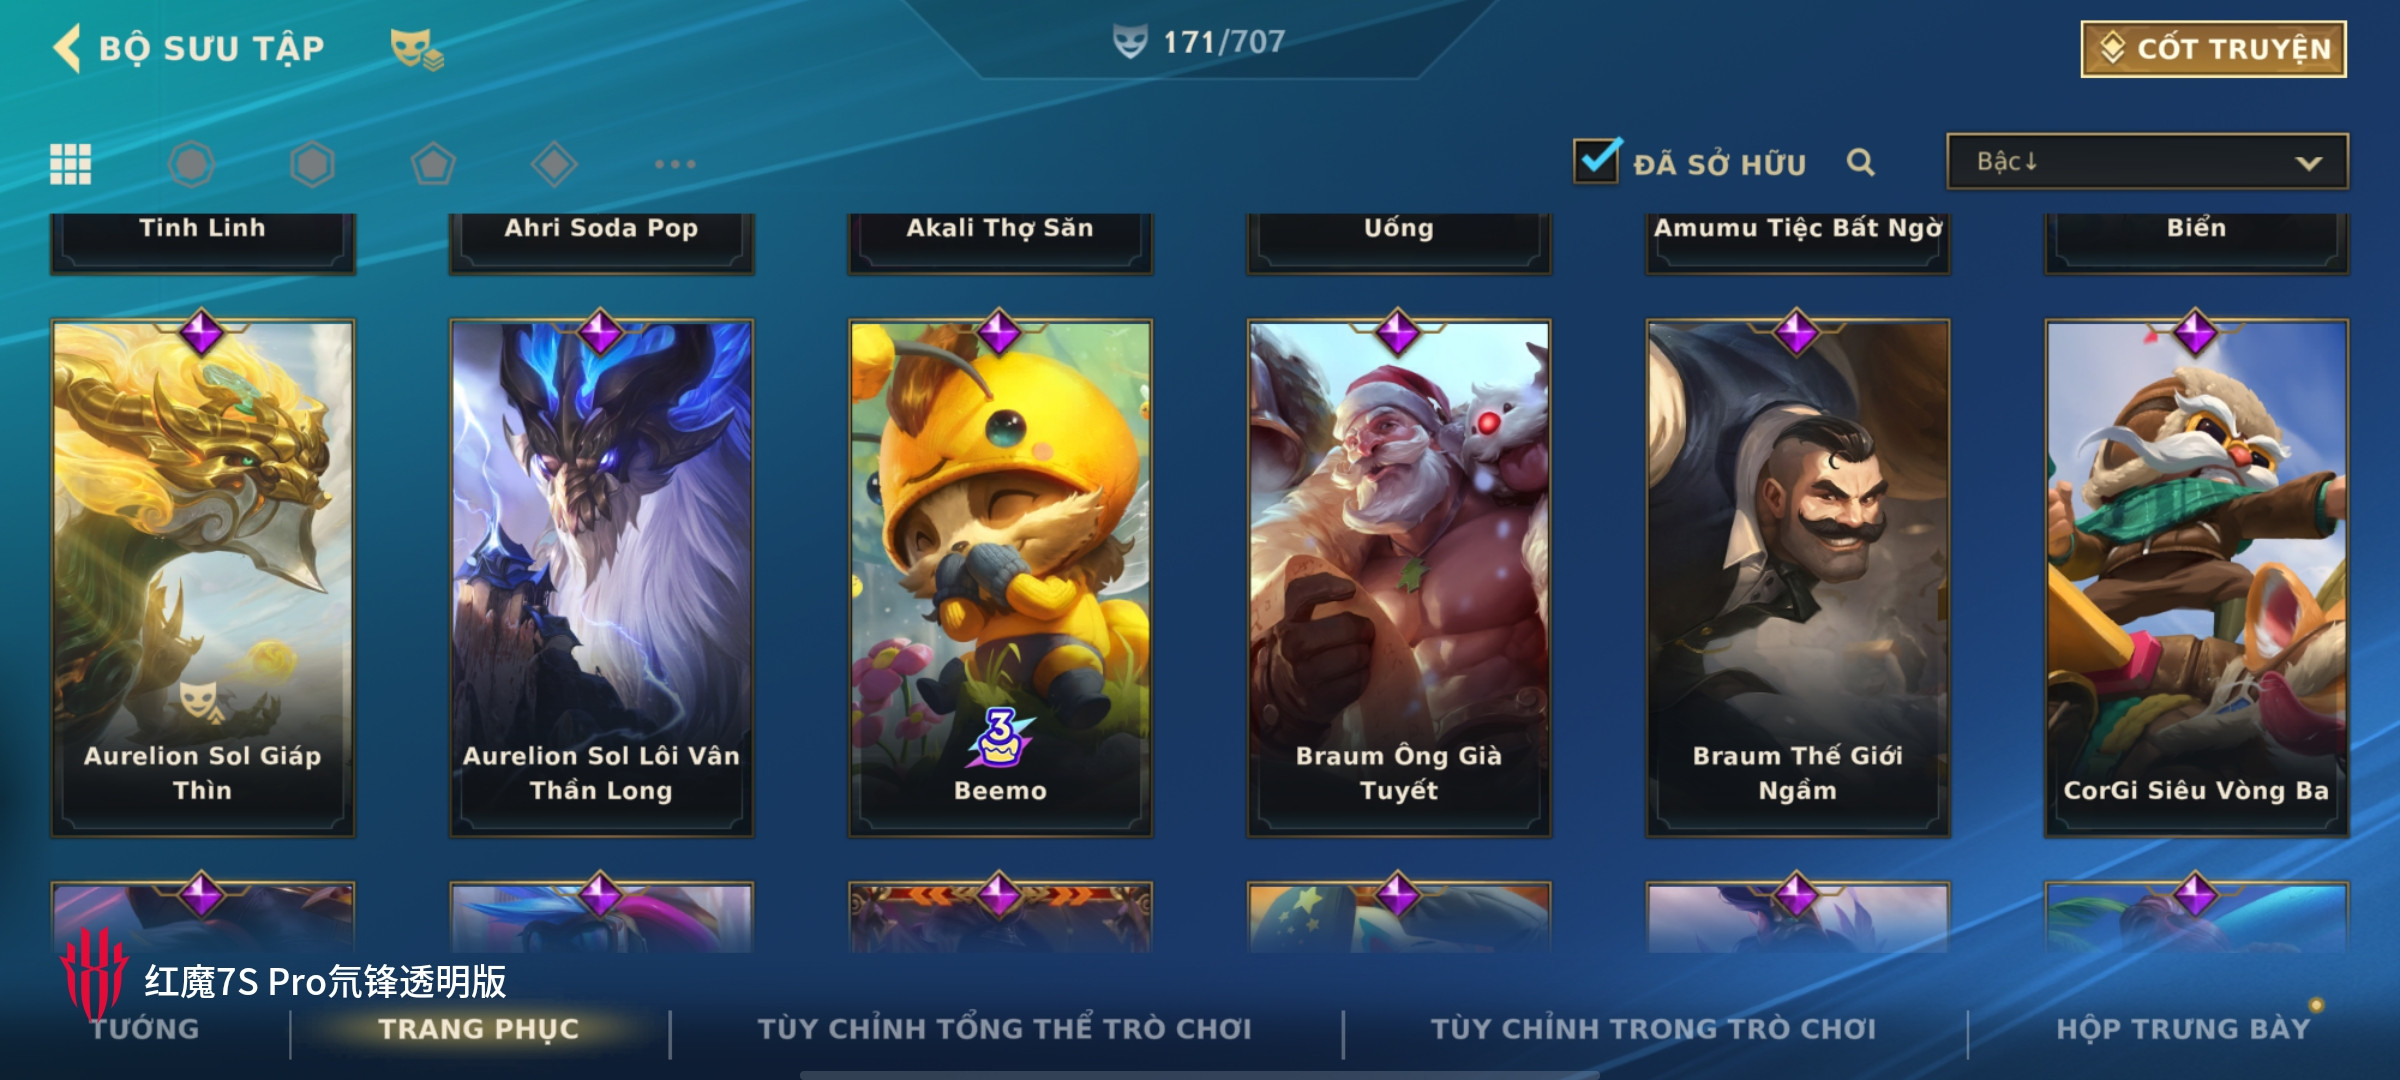Switch to the Tướng tab
The height and width of the screenshot is (1080, 2400).
(x=146, y=1029)
